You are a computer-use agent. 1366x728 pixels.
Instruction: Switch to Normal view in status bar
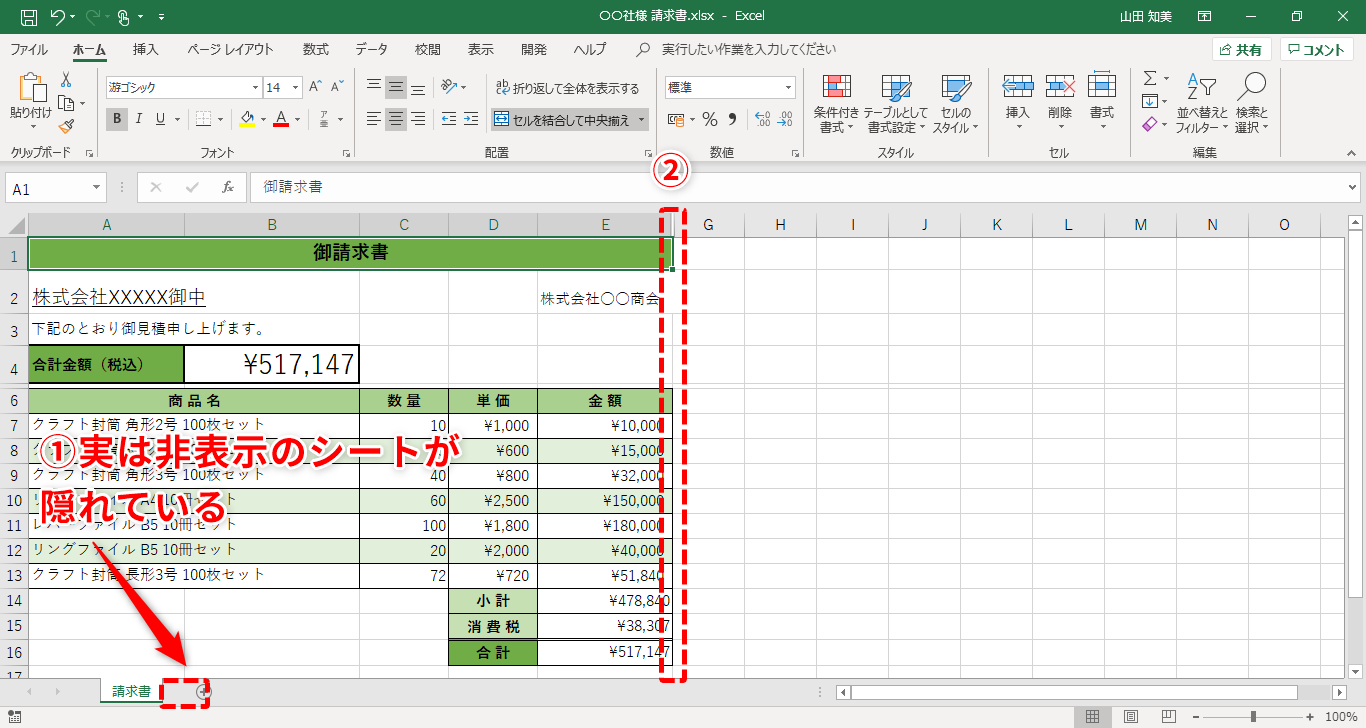point(1093,717)
